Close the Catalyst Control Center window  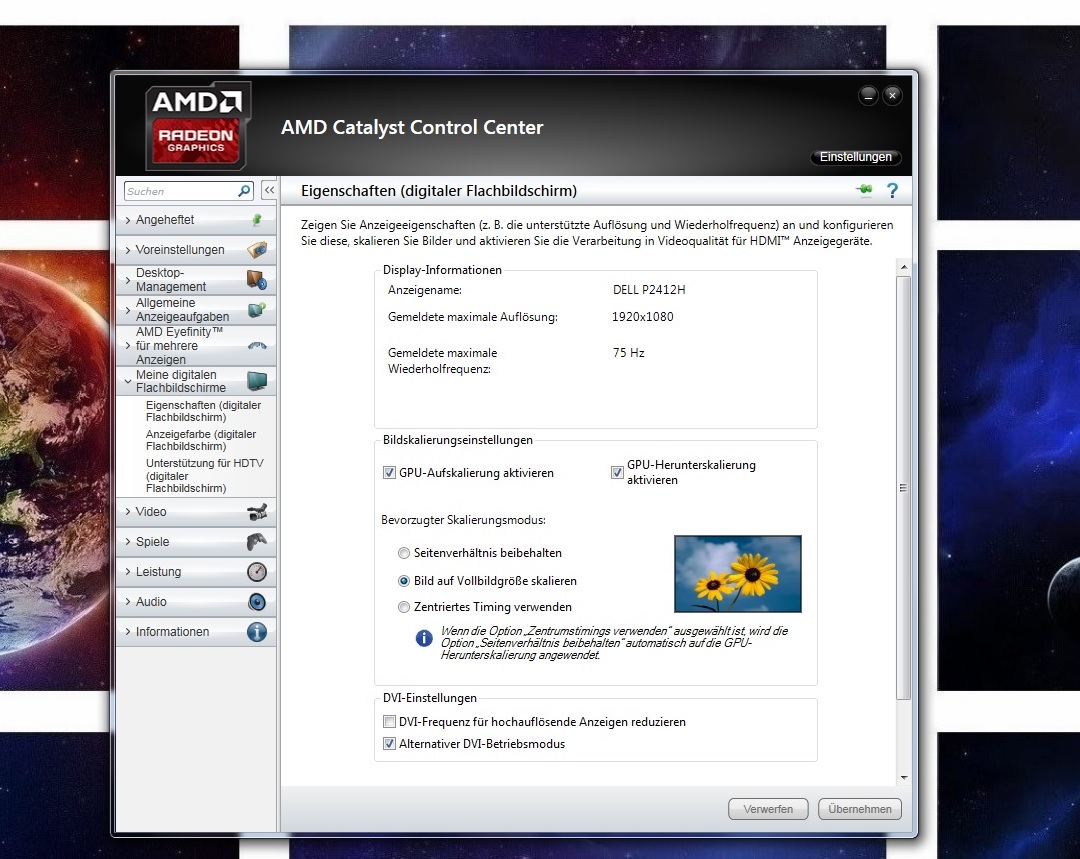(892, 95)
